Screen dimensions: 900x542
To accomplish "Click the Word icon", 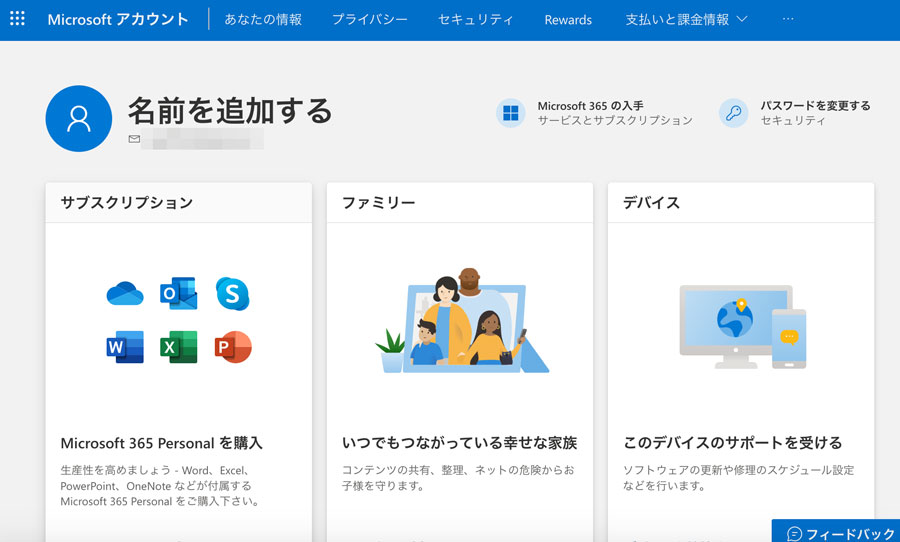I will pos(125,347).
